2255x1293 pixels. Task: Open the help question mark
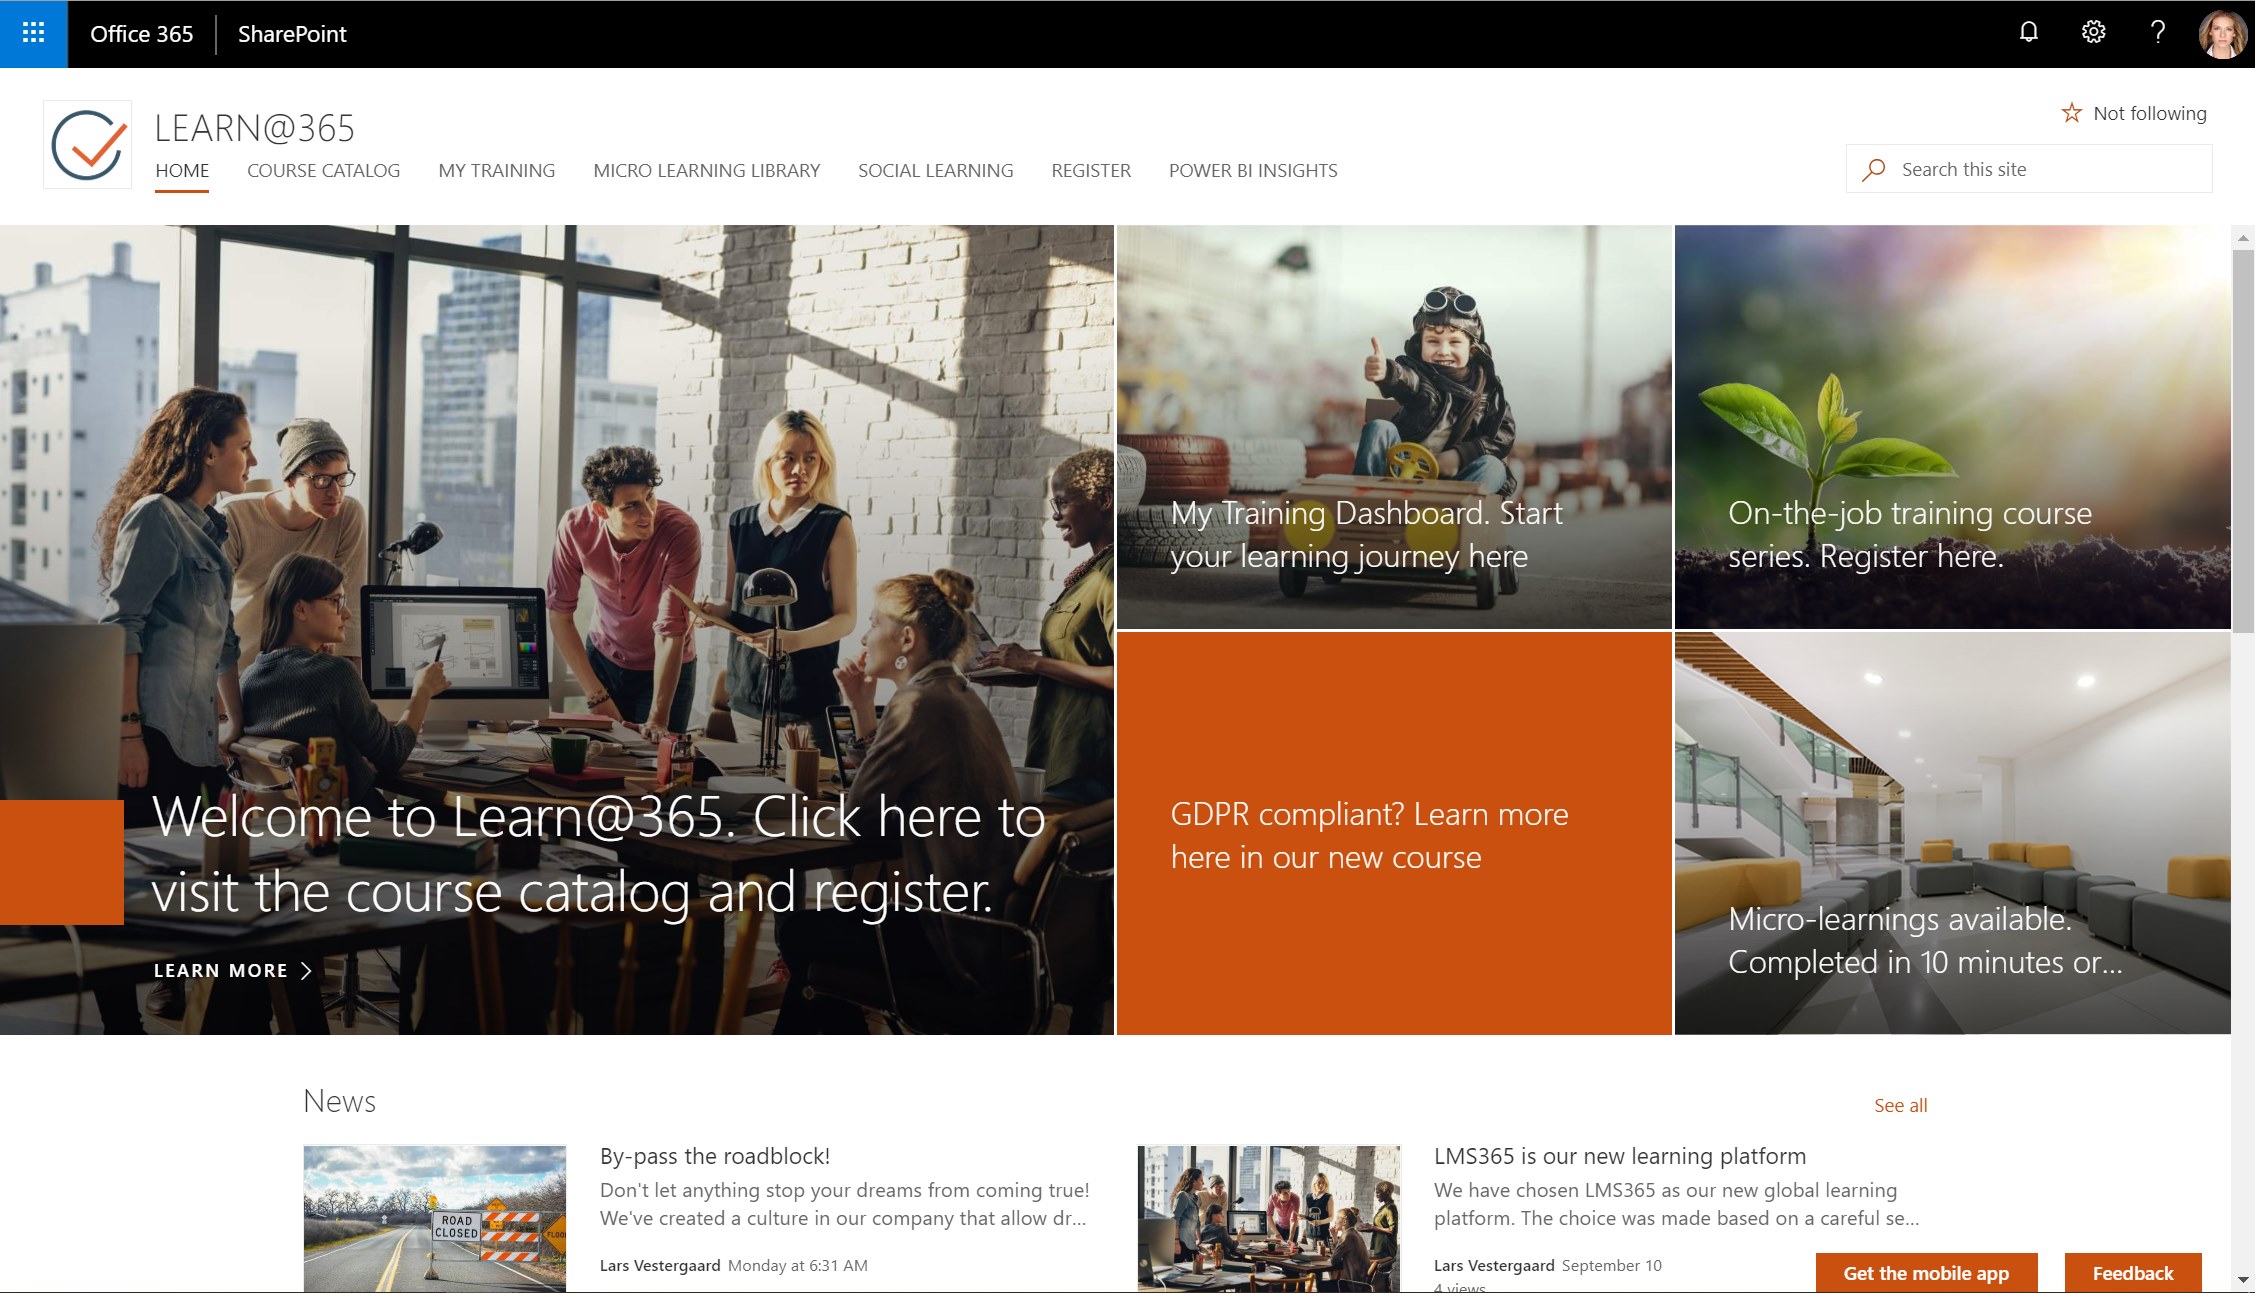pos(2158,33)
